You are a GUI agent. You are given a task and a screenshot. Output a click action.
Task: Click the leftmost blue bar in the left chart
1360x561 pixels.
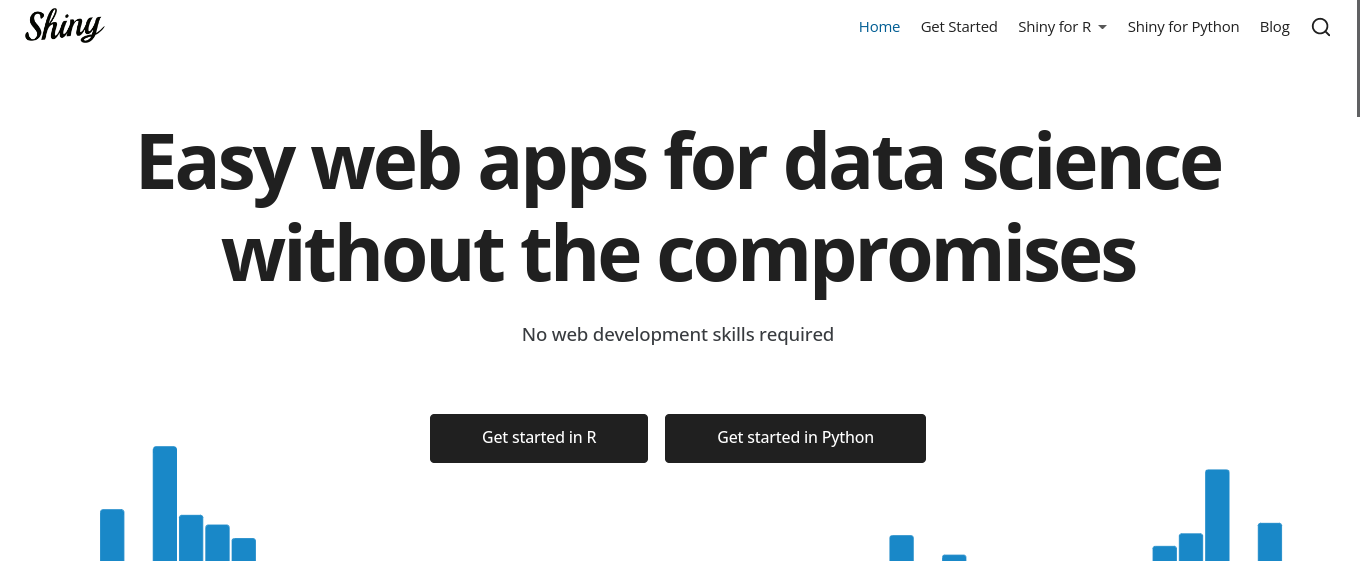pos(112,535)
